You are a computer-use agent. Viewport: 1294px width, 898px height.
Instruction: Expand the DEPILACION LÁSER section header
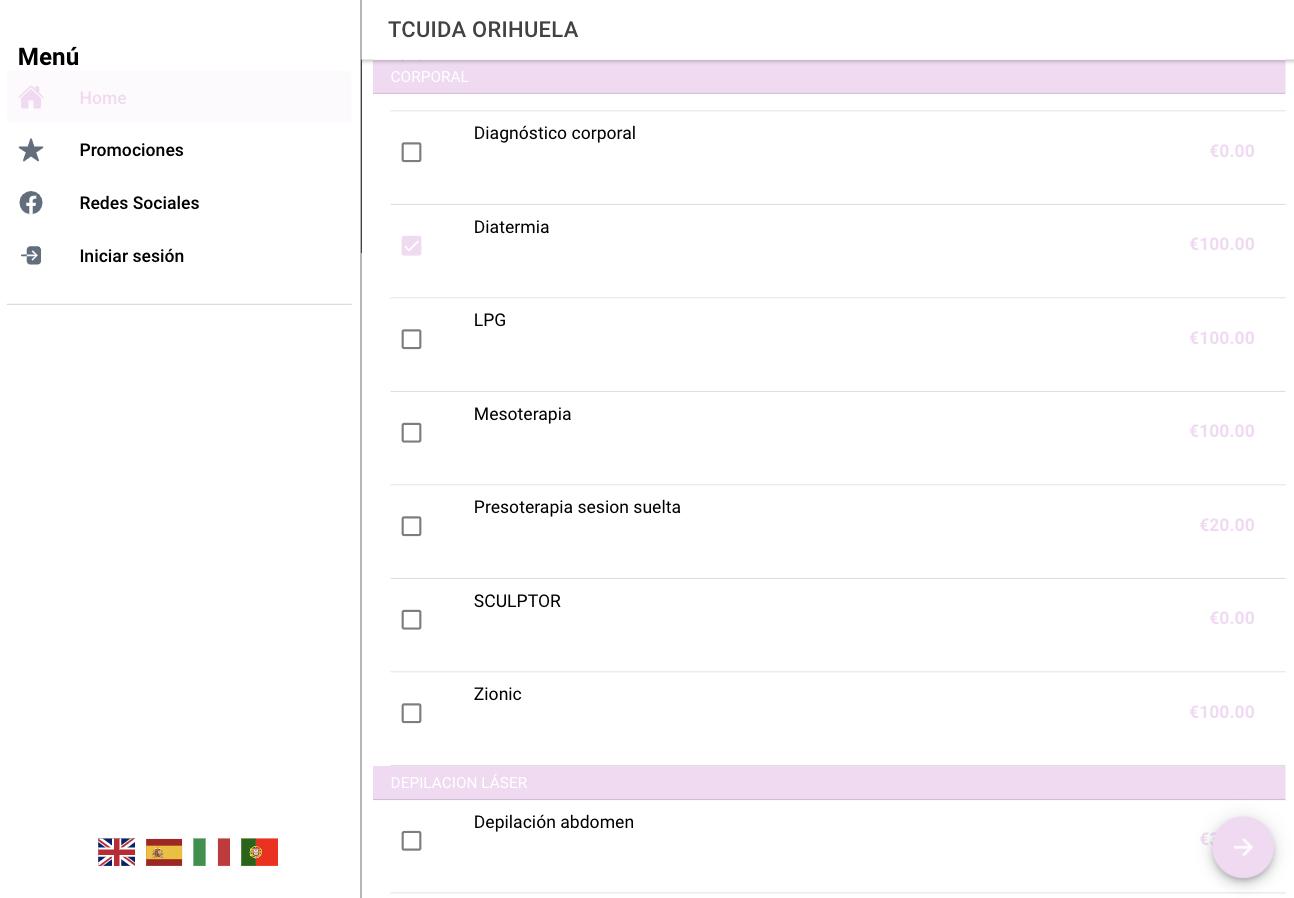click(x=829, y=783)
